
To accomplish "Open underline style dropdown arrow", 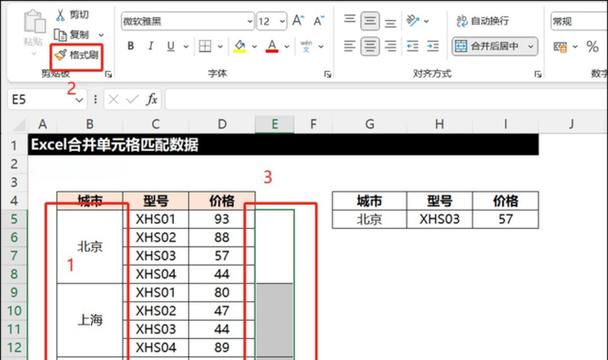I will pos(186,47).
